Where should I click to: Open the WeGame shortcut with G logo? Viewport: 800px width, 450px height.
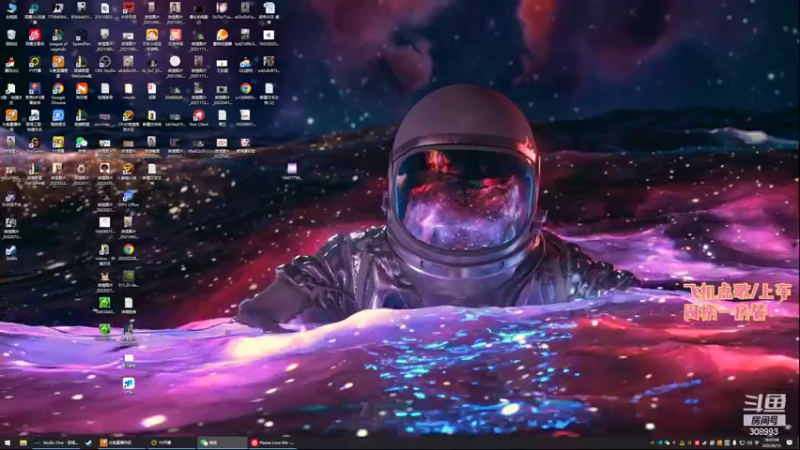pos(35,144)
